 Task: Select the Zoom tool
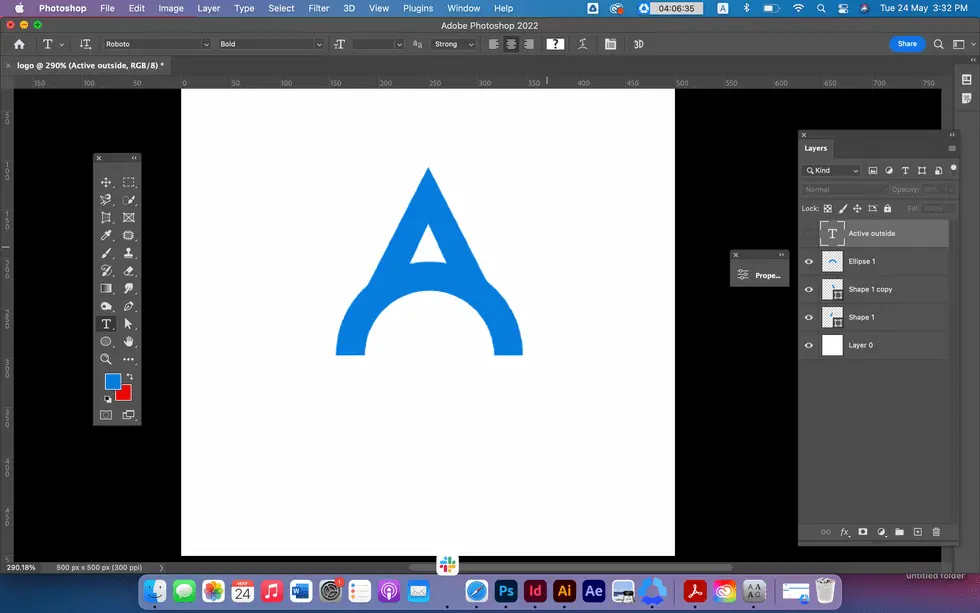click(x=105, y=359)
